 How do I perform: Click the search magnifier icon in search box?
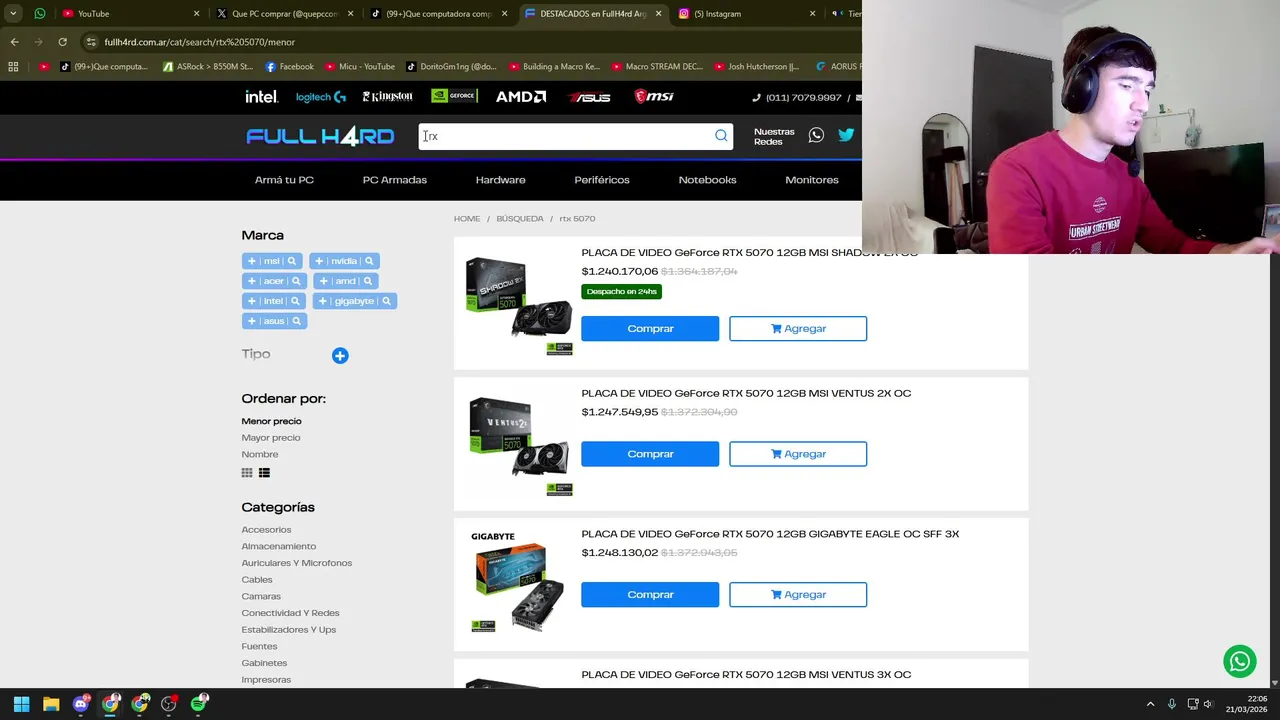[x=721, y=136]
